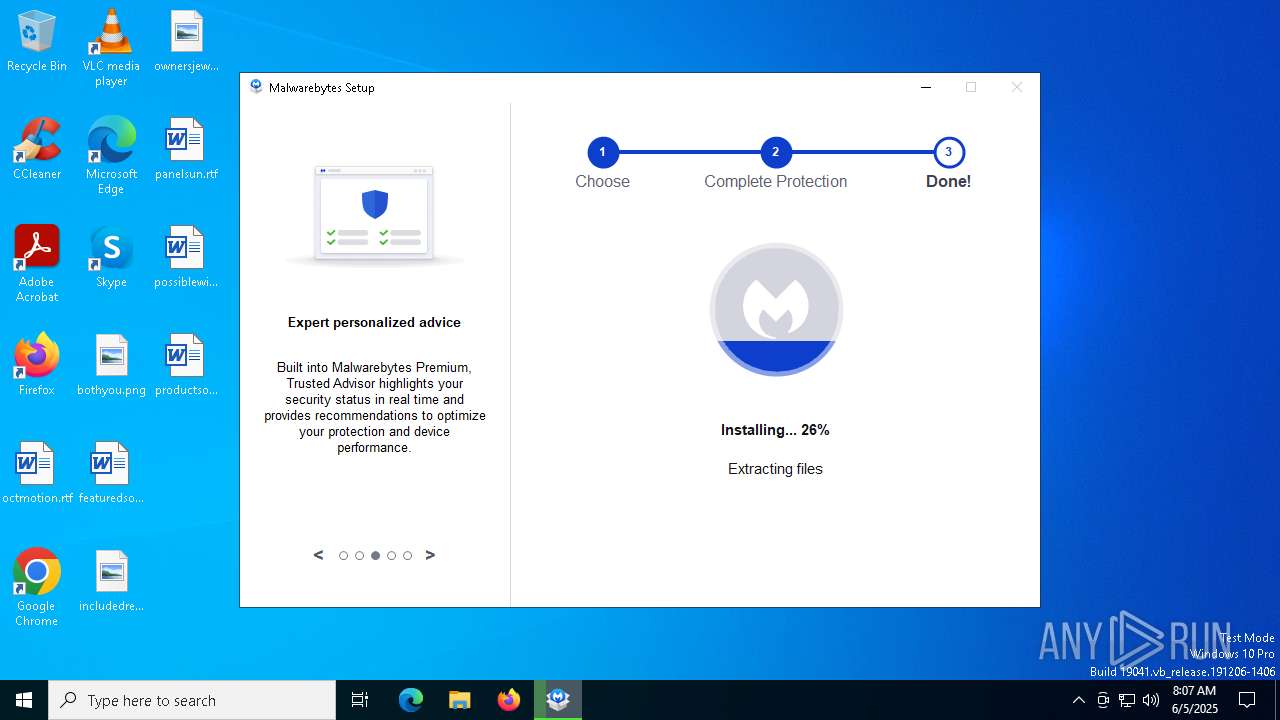
Task: Open Firefox from the taskbar
Action: [x=509, y=700]
